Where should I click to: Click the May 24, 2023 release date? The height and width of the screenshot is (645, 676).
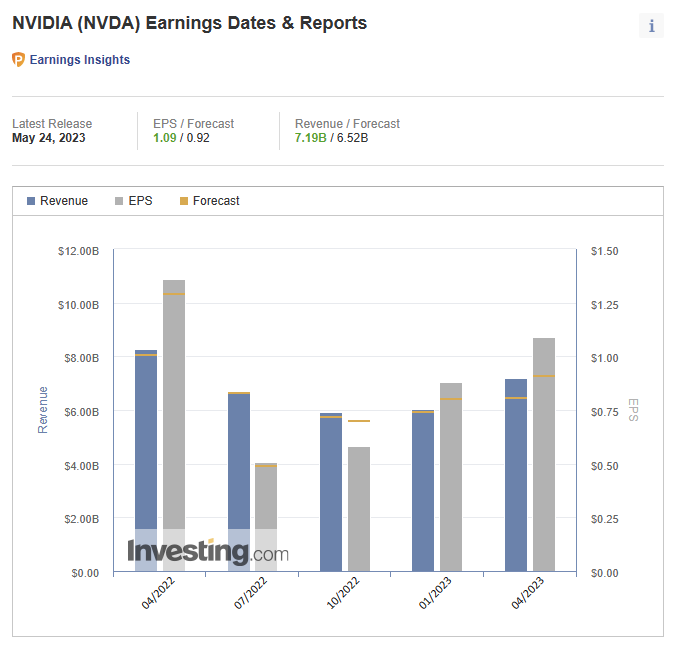tap(49, 138)
